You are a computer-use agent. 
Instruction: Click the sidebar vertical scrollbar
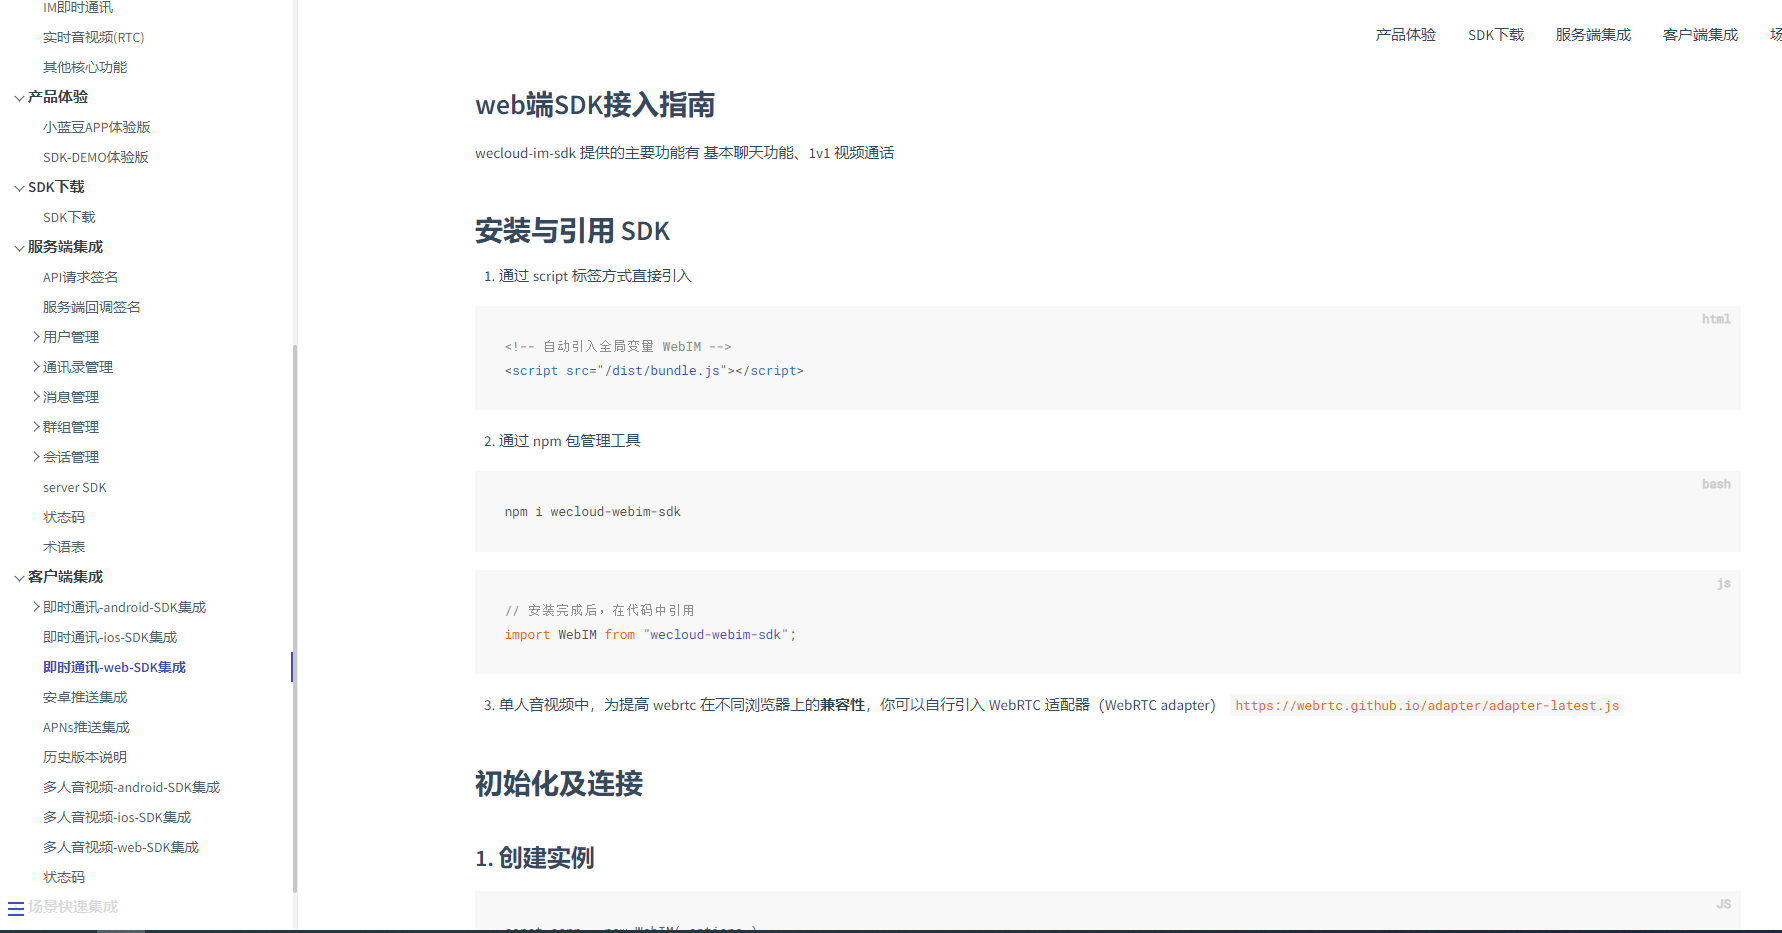295,618
